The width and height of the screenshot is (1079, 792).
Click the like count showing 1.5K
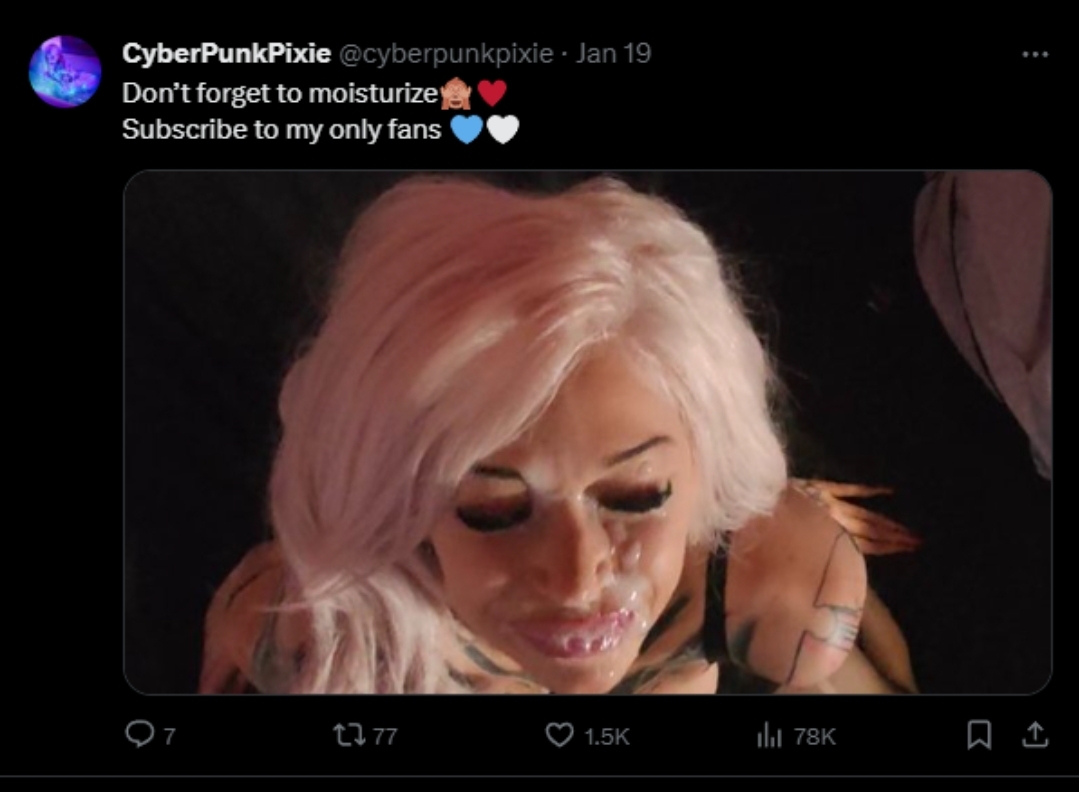click(x=606, y=736)
